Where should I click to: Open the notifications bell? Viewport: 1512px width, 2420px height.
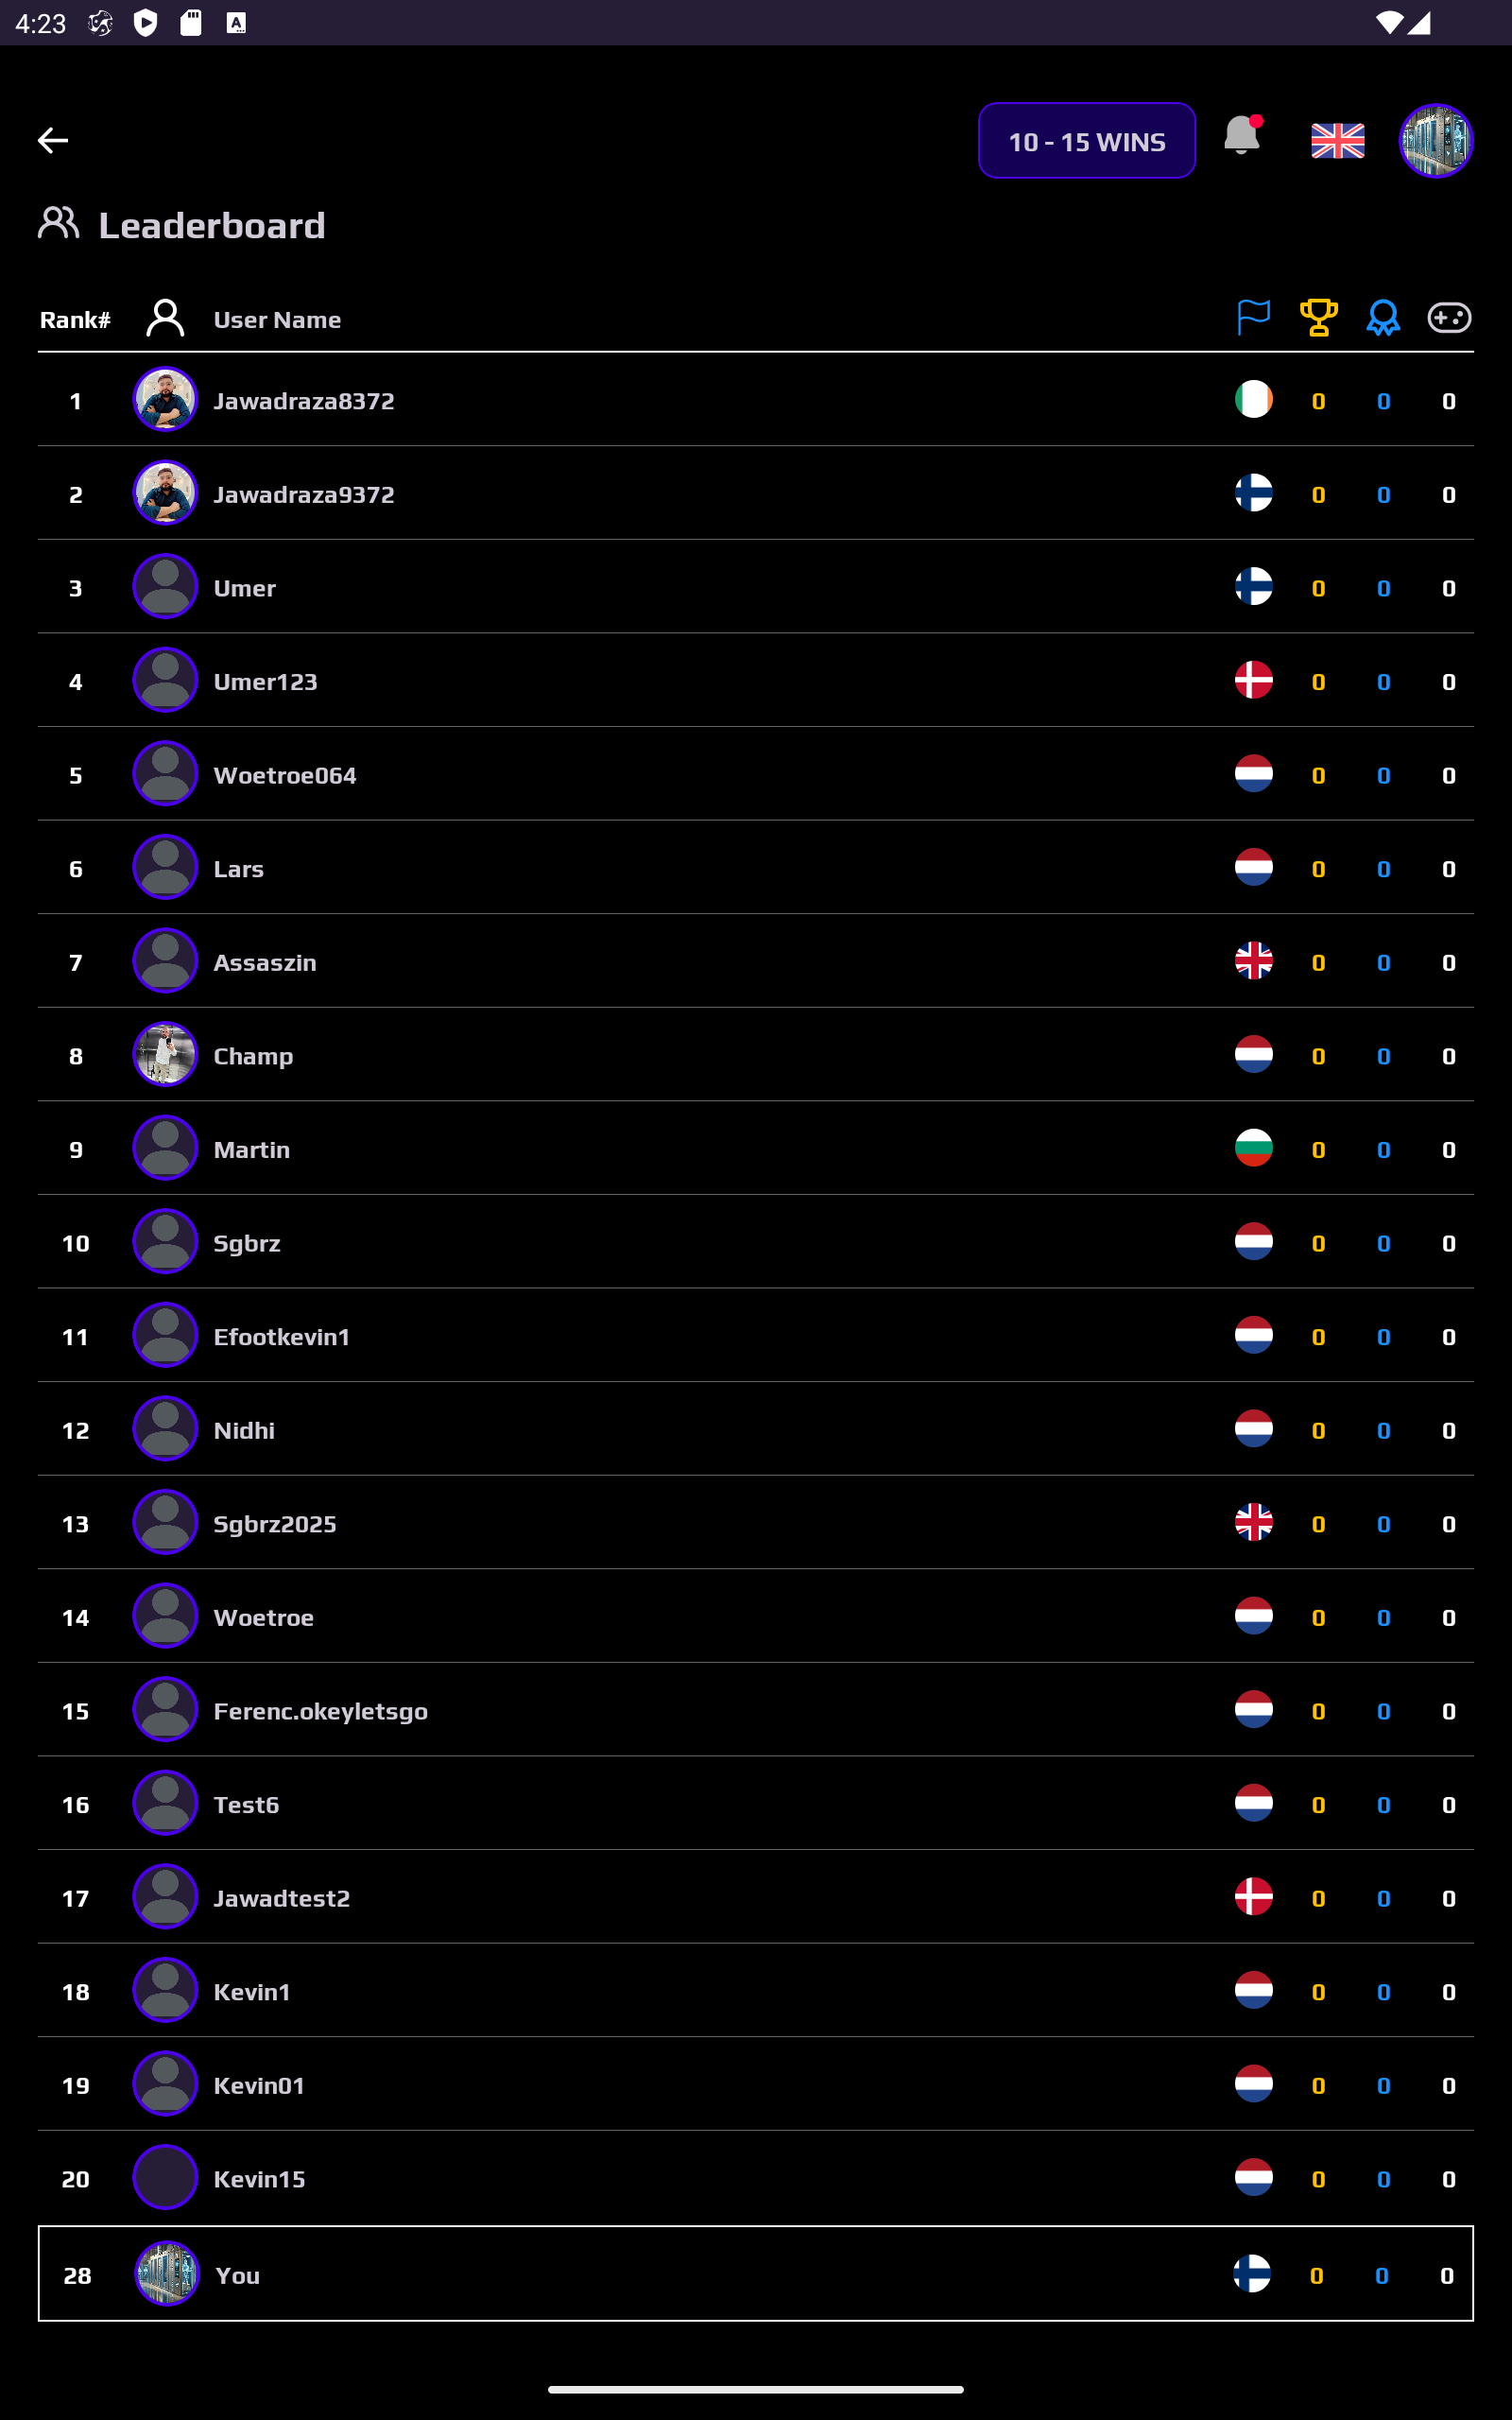[1241, 135]
